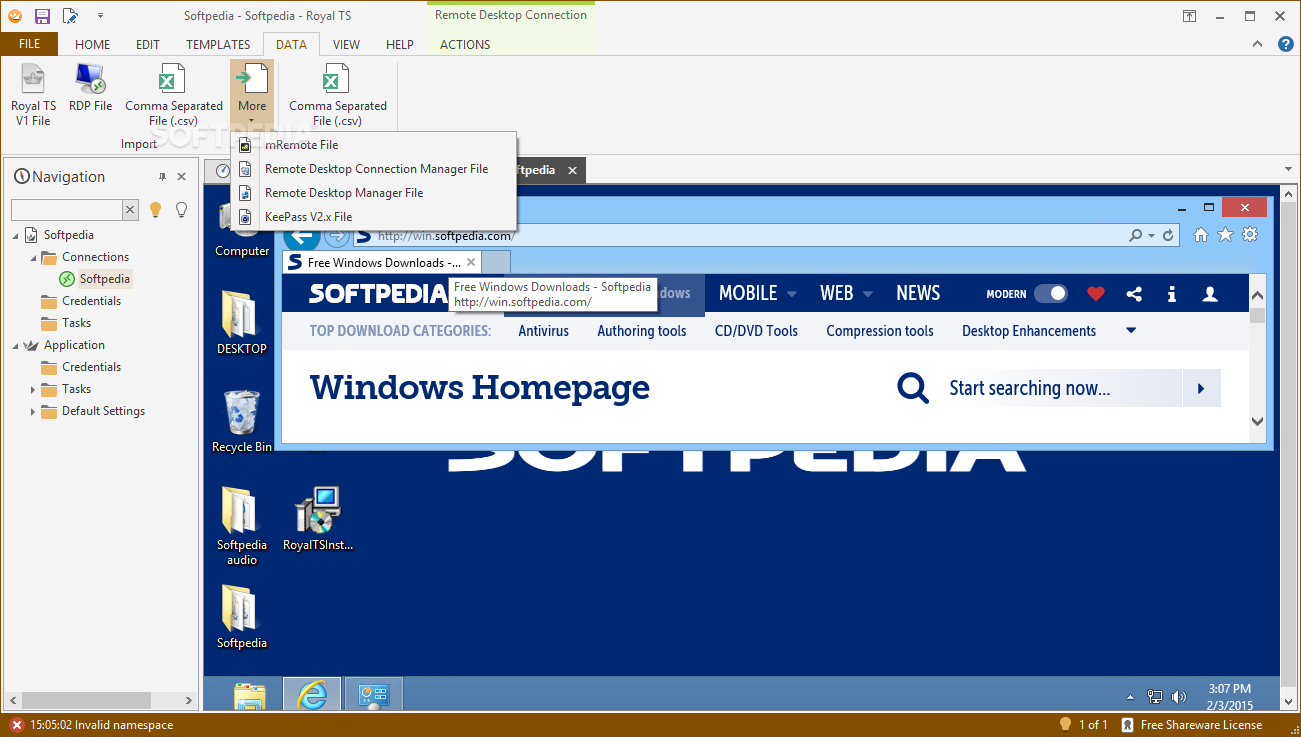Collapse the ribbon with the up chevron
This screenshot has height=737, width=1301.
tap(1258, 44)
